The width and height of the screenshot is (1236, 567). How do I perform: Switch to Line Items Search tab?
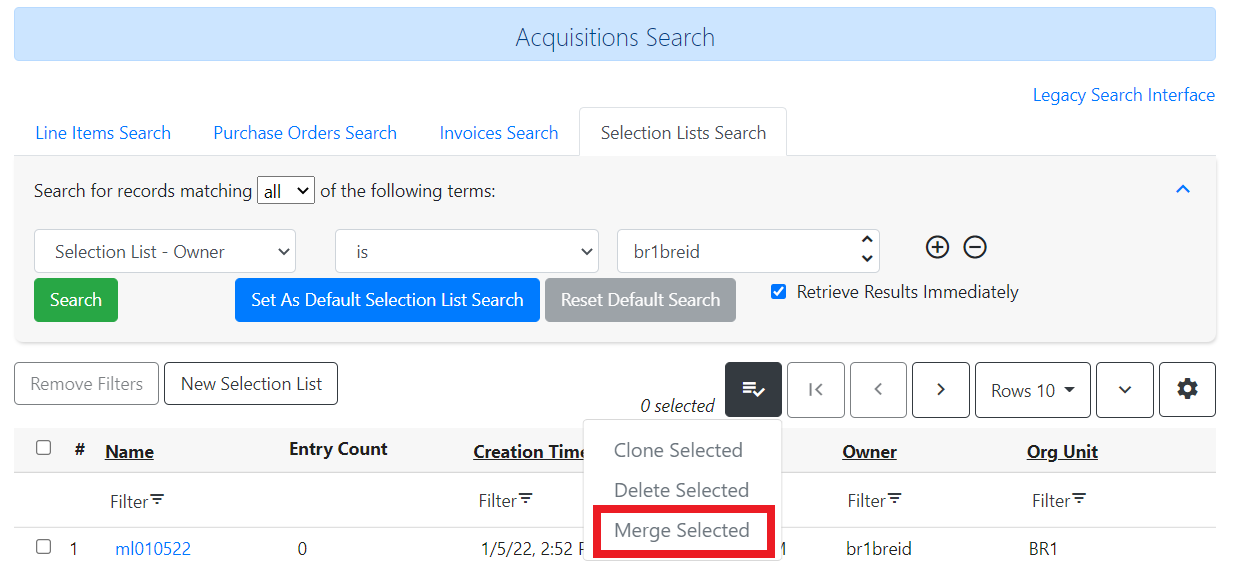tap(103, 133)
